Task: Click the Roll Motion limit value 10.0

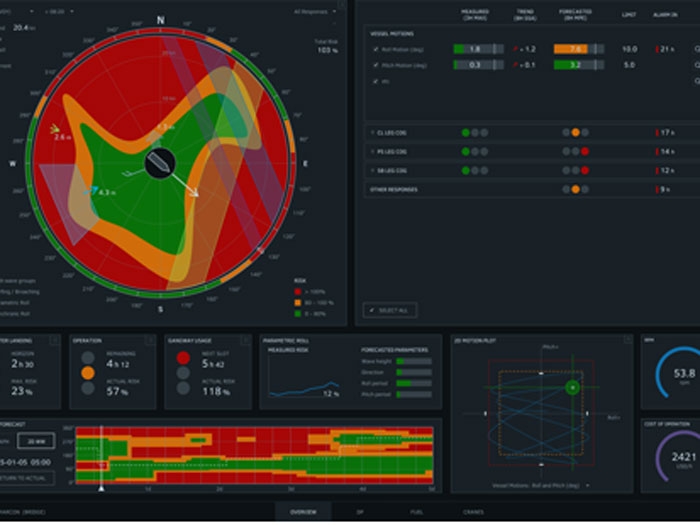Action: [x=629, y=49]
